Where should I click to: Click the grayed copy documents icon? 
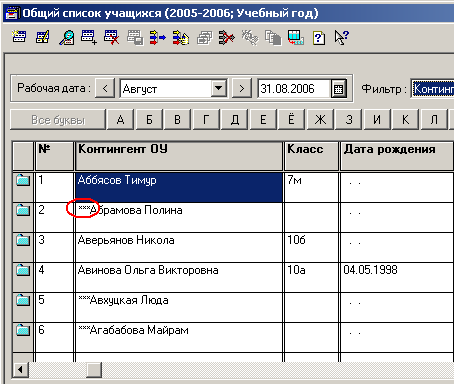click(x=273, y=37)
